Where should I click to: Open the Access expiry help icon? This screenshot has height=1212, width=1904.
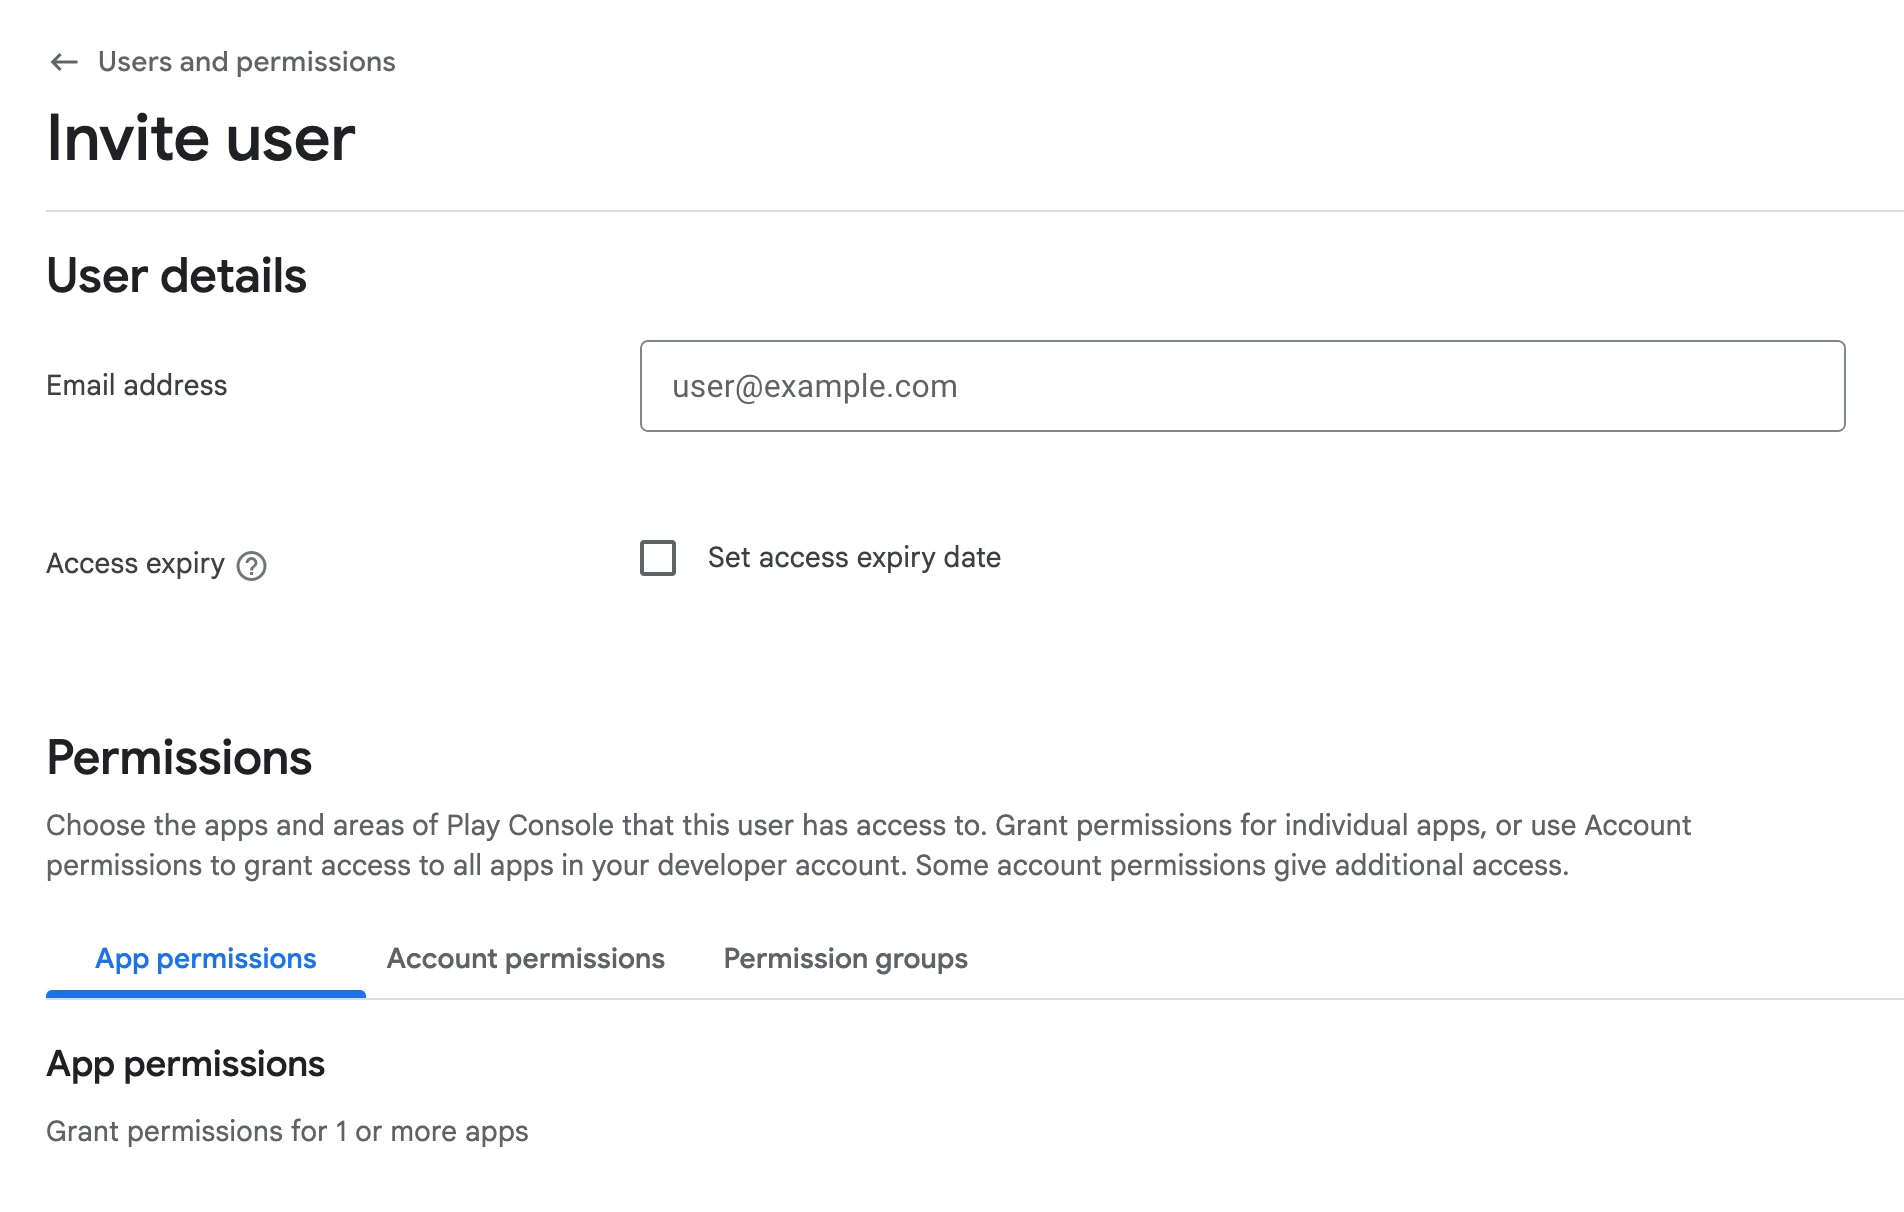[x=251, y=566]
